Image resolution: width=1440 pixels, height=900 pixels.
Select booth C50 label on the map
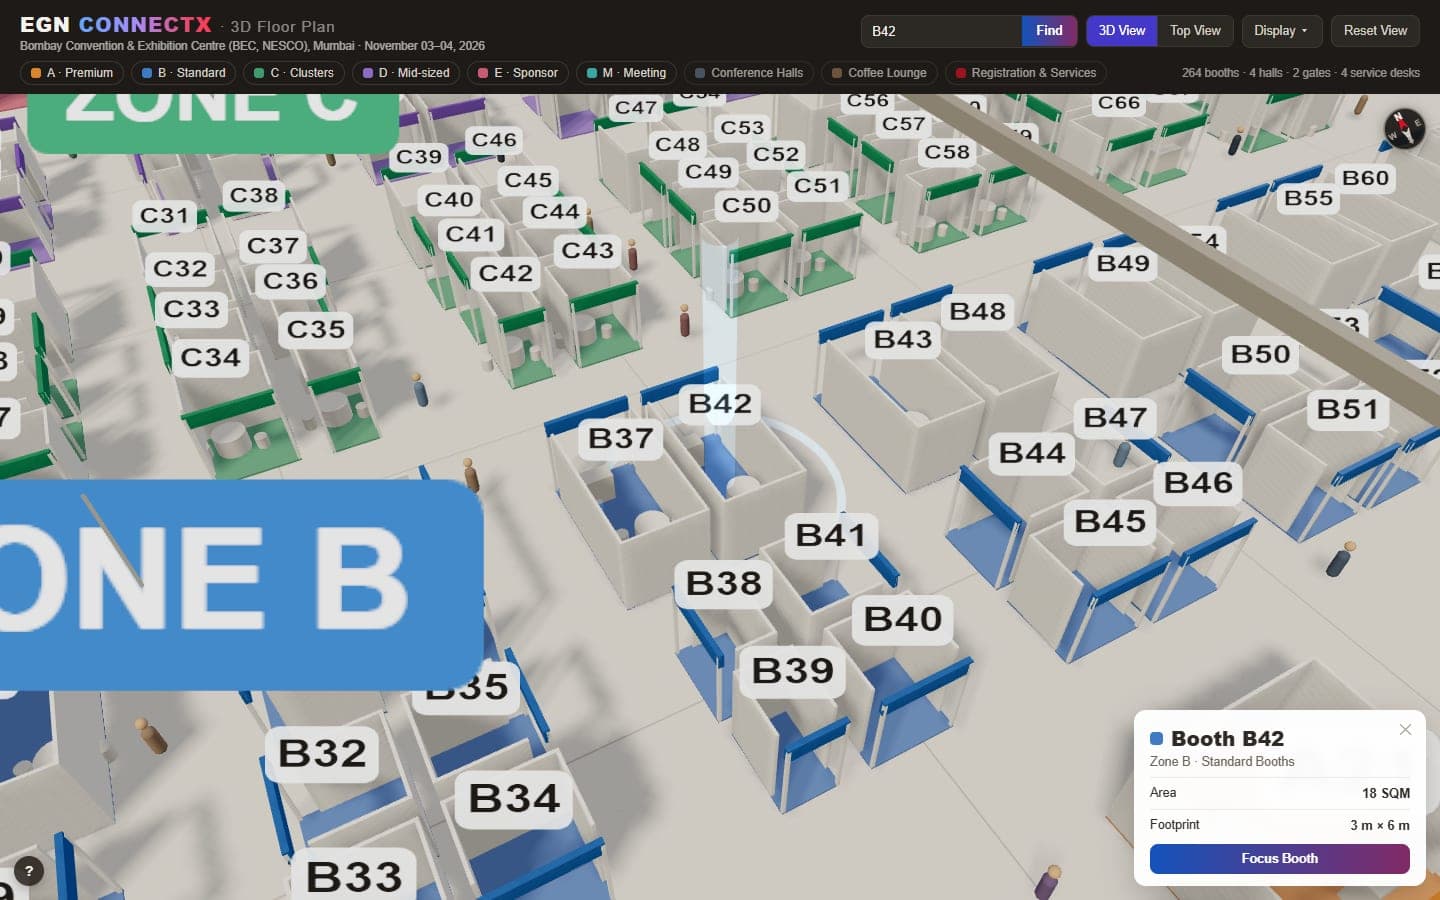tap(746, 206)
